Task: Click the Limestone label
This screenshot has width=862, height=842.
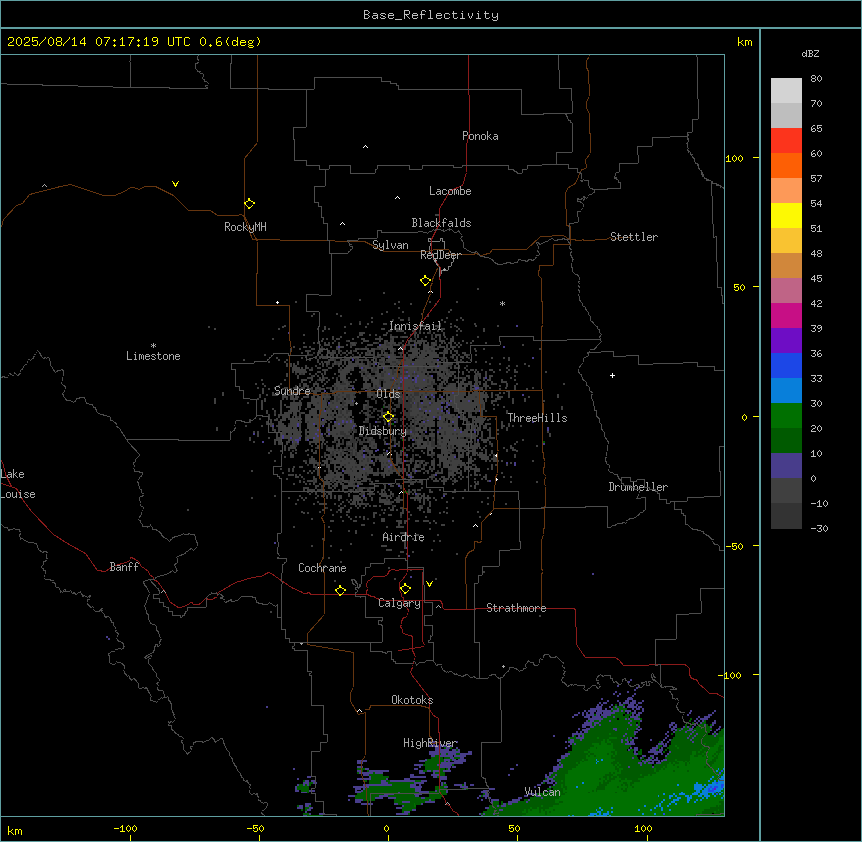Action: tap(153, 356)
